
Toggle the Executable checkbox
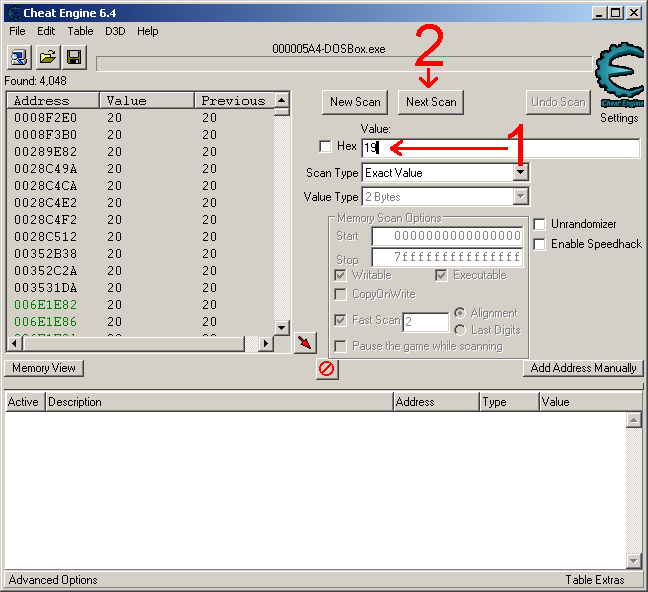[x=441, y=275]
